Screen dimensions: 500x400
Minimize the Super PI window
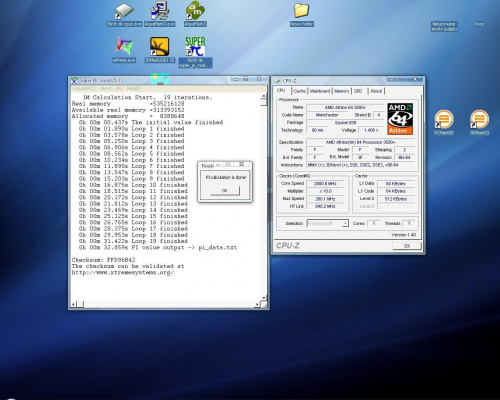tap(235, 79)
